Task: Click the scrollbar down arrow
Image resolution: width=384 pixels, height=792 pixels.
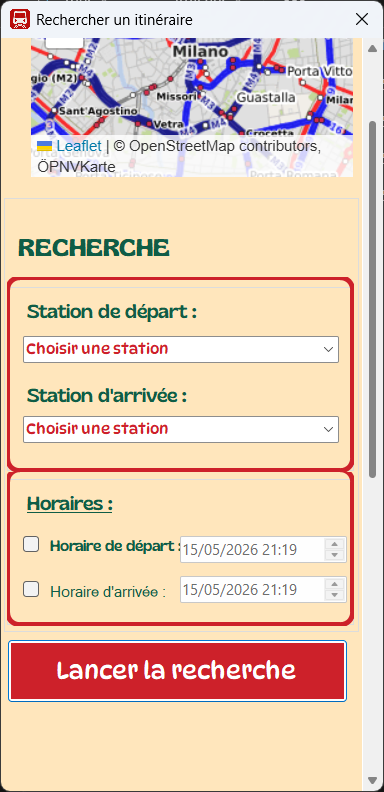Action: pyautogui.click(x=373, y=780)
